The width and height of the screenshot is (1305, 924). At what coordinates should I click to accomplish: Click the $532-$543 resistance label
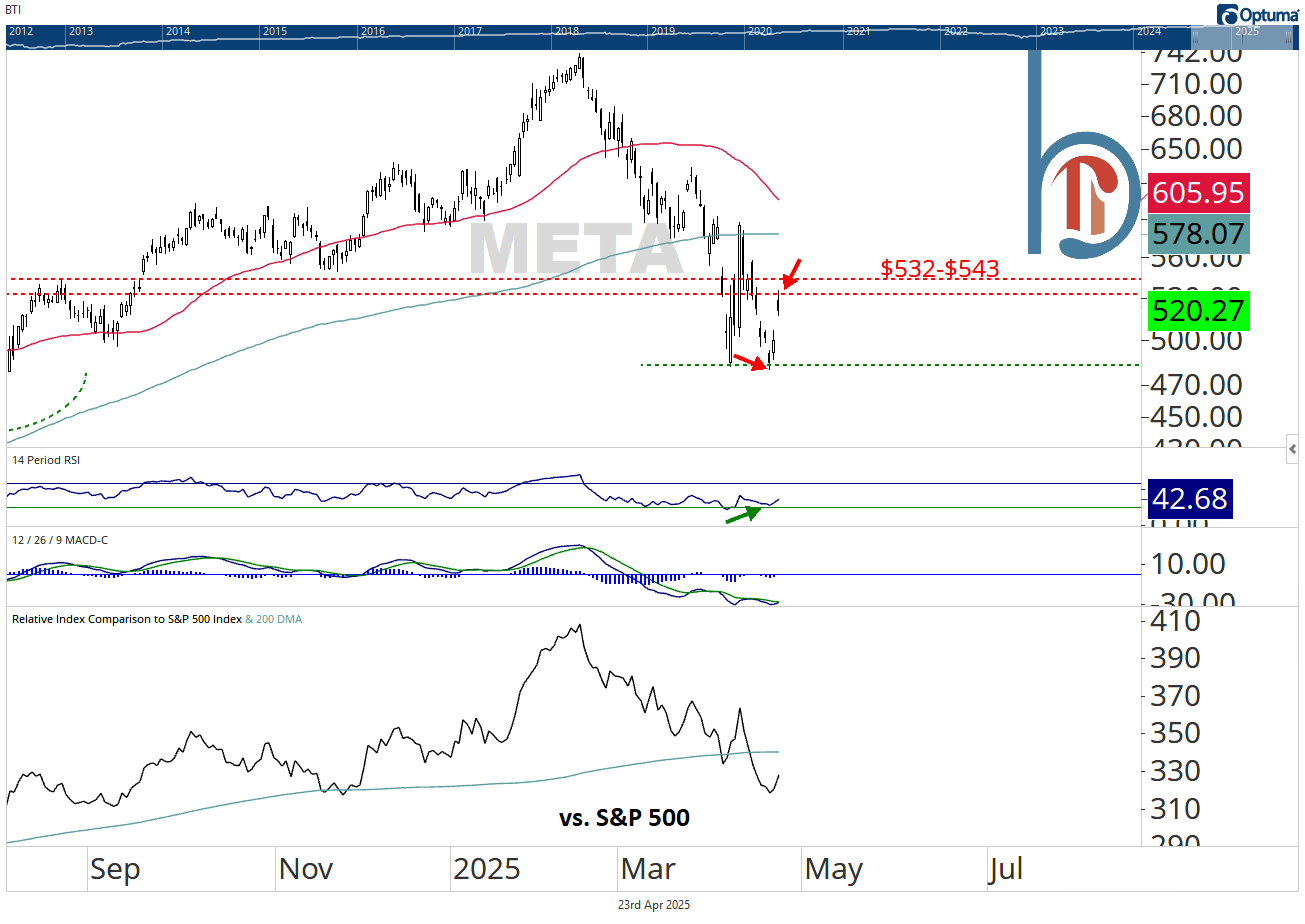point(940,269)
